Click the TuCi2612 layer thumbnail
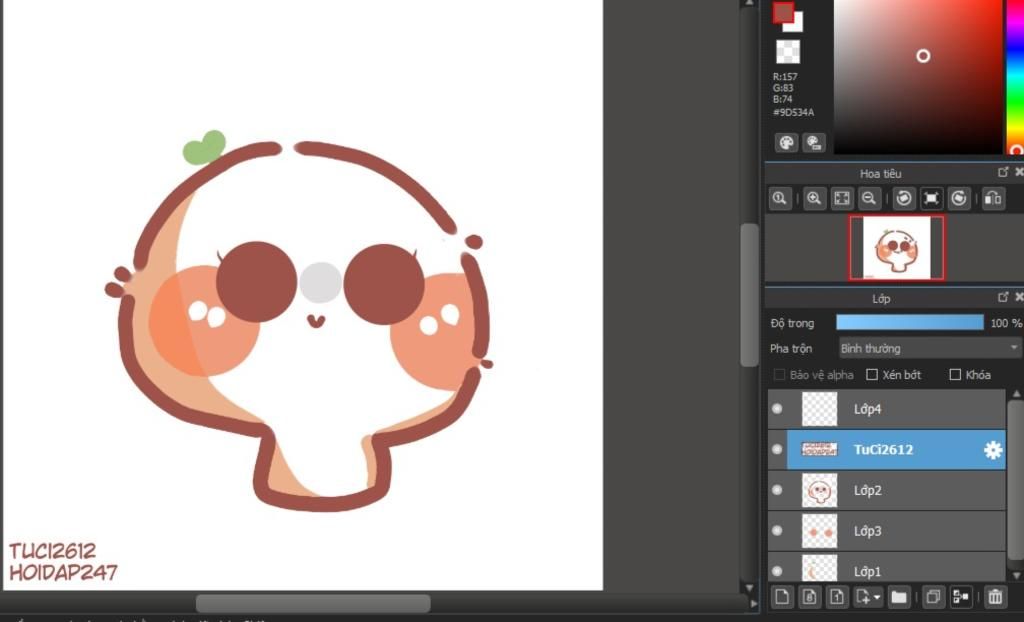This screenshot has height=622, width=1024. [819, 450]
